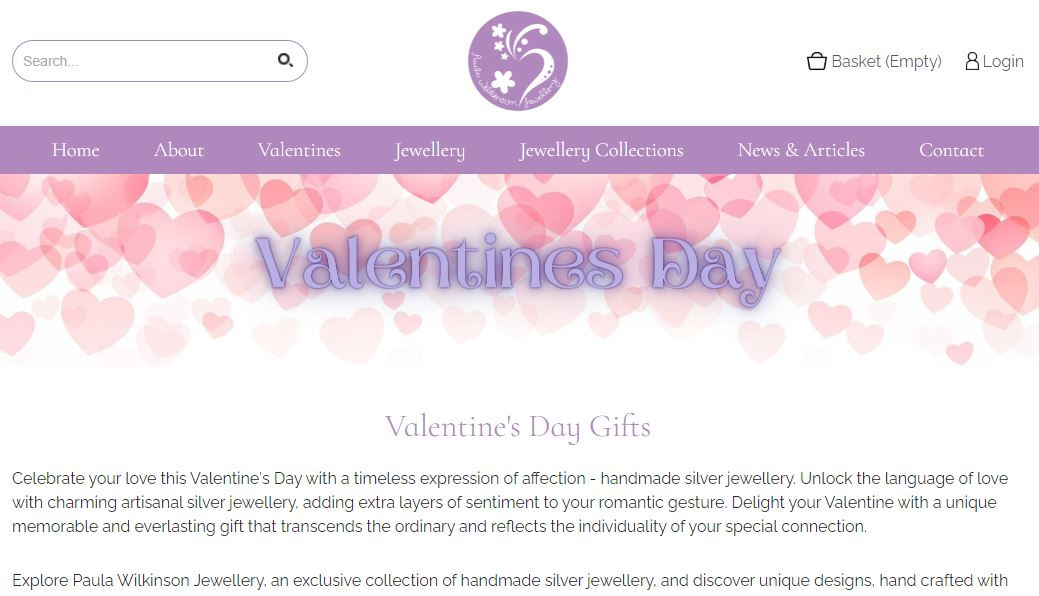Navigate to the Contact page
Screen dimensions: 1039x596
(x=951, y=150)
